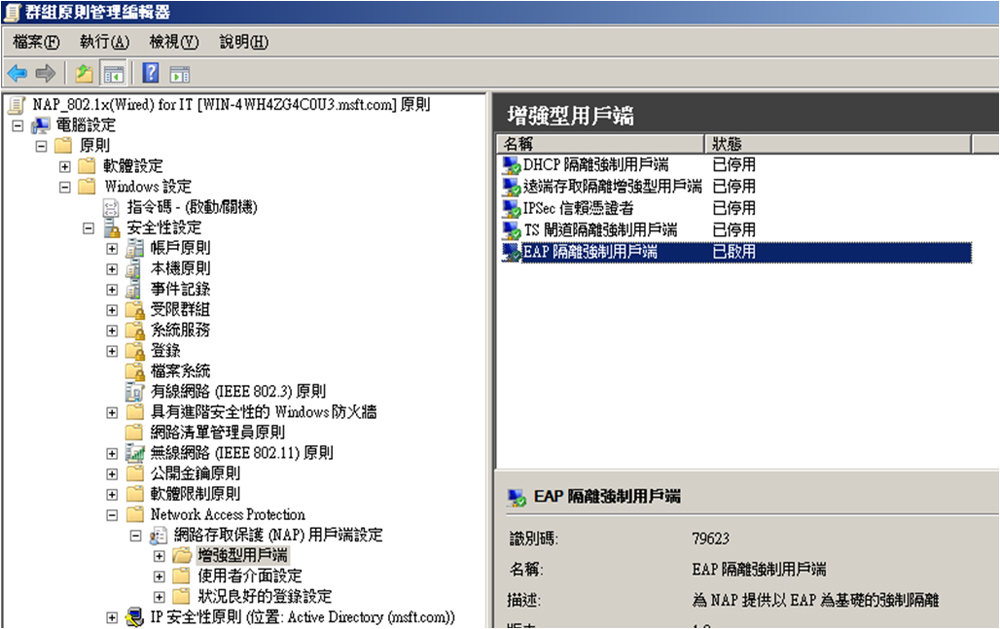
Task: Click the 遠端存取隔離增強型用戶端 icon
Action: click(x=511, y=187)
